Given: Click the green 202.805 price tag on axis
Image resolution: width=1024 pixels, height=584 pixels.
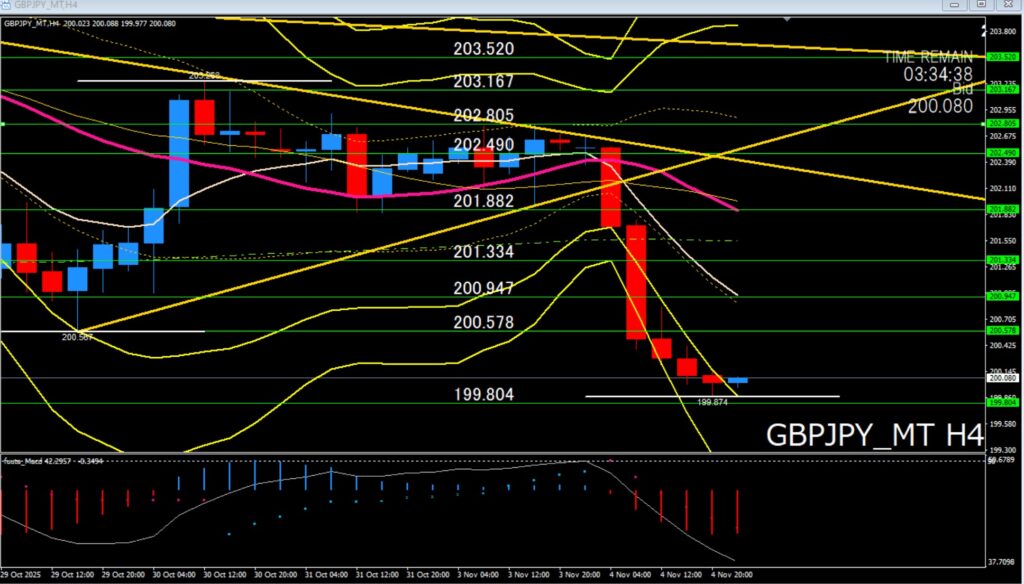Looking at the screenshot, I should tap(1002, 124).
